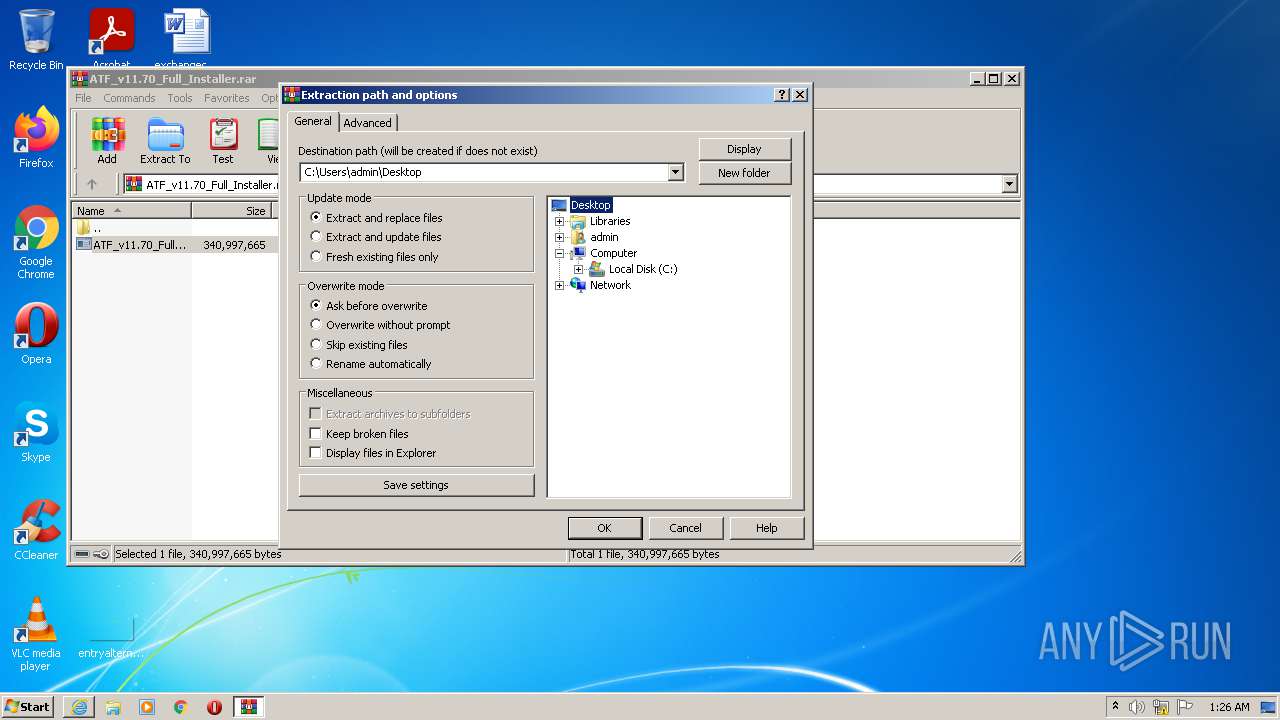Open Internet Explorer from taskbar
This screenshot has height=720, width=1280.
click(79, 707)
